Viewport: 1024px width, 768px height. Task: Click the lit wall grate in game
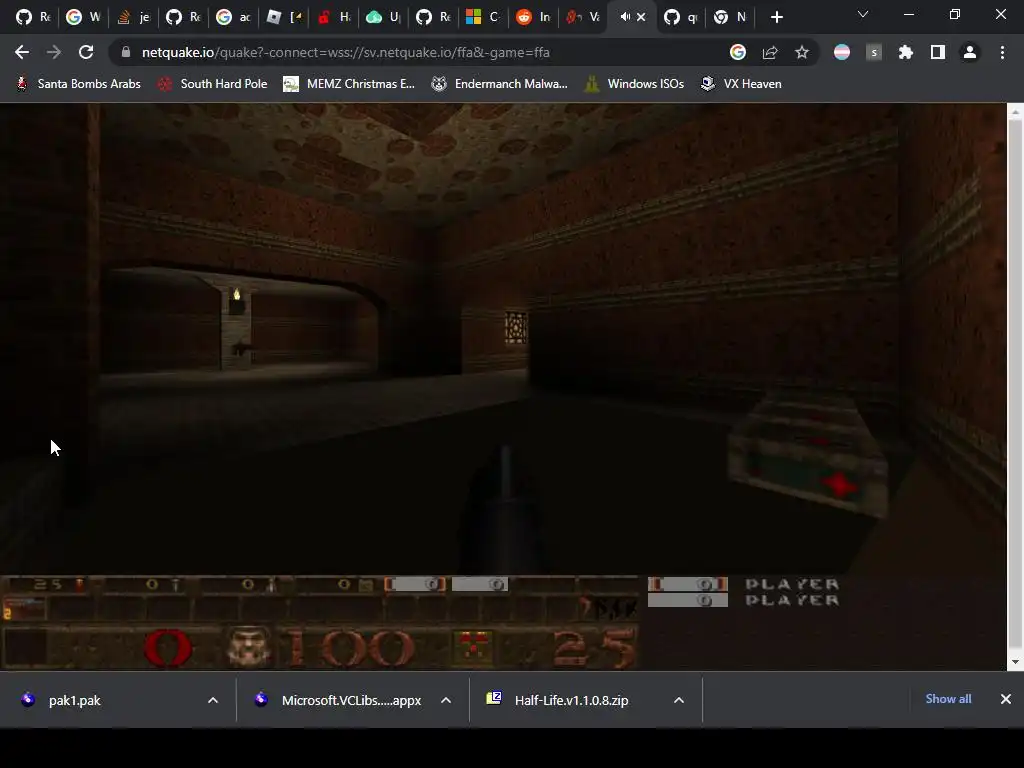(x=515, y=328)
